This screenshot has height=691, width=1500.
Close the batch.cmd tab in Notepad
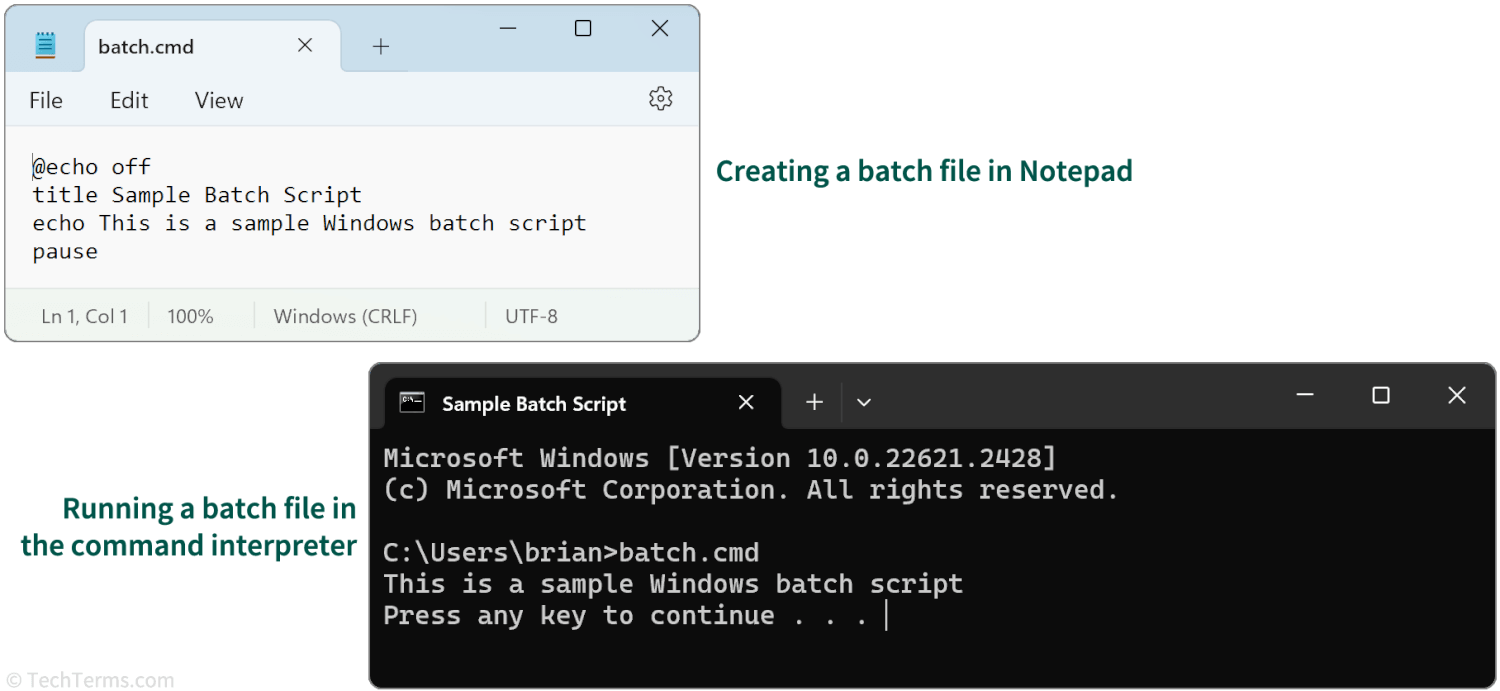pos(305,44)
